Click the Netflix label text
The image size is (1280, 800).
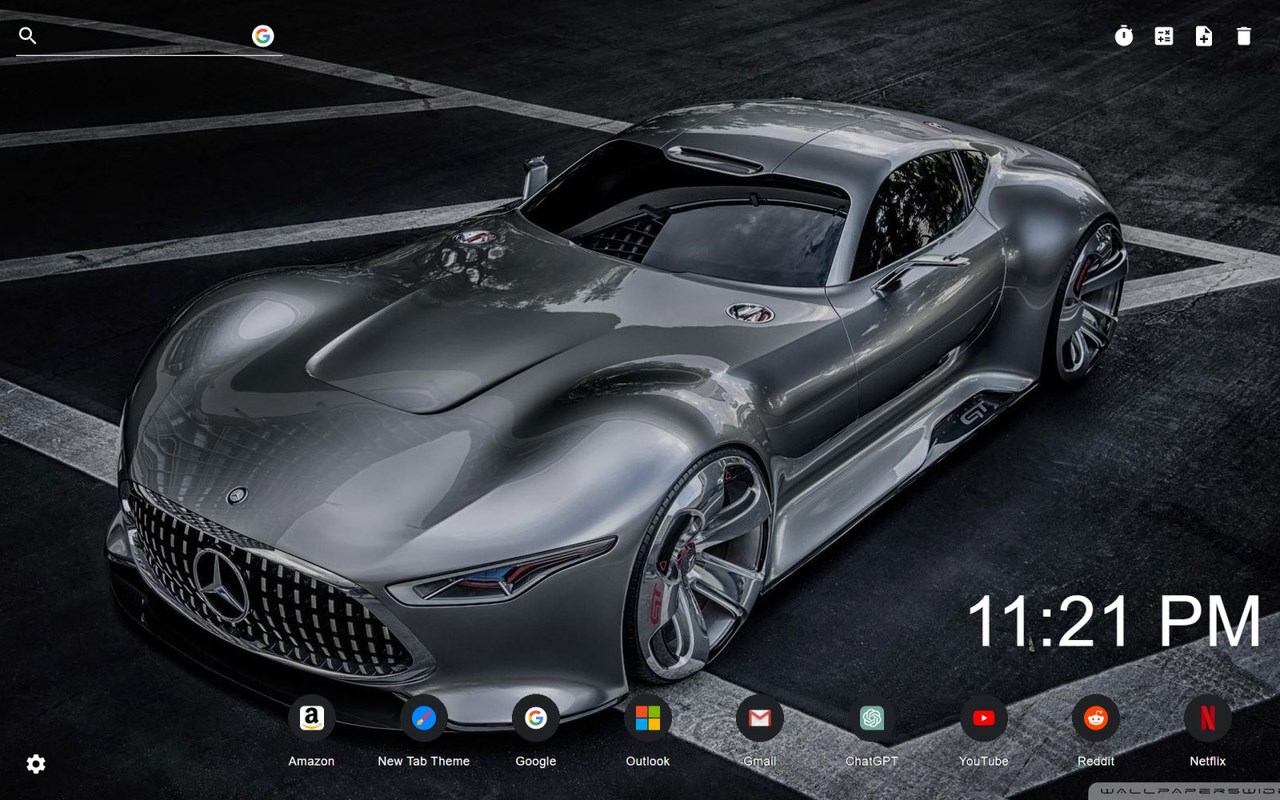[x=1208, y=761]
